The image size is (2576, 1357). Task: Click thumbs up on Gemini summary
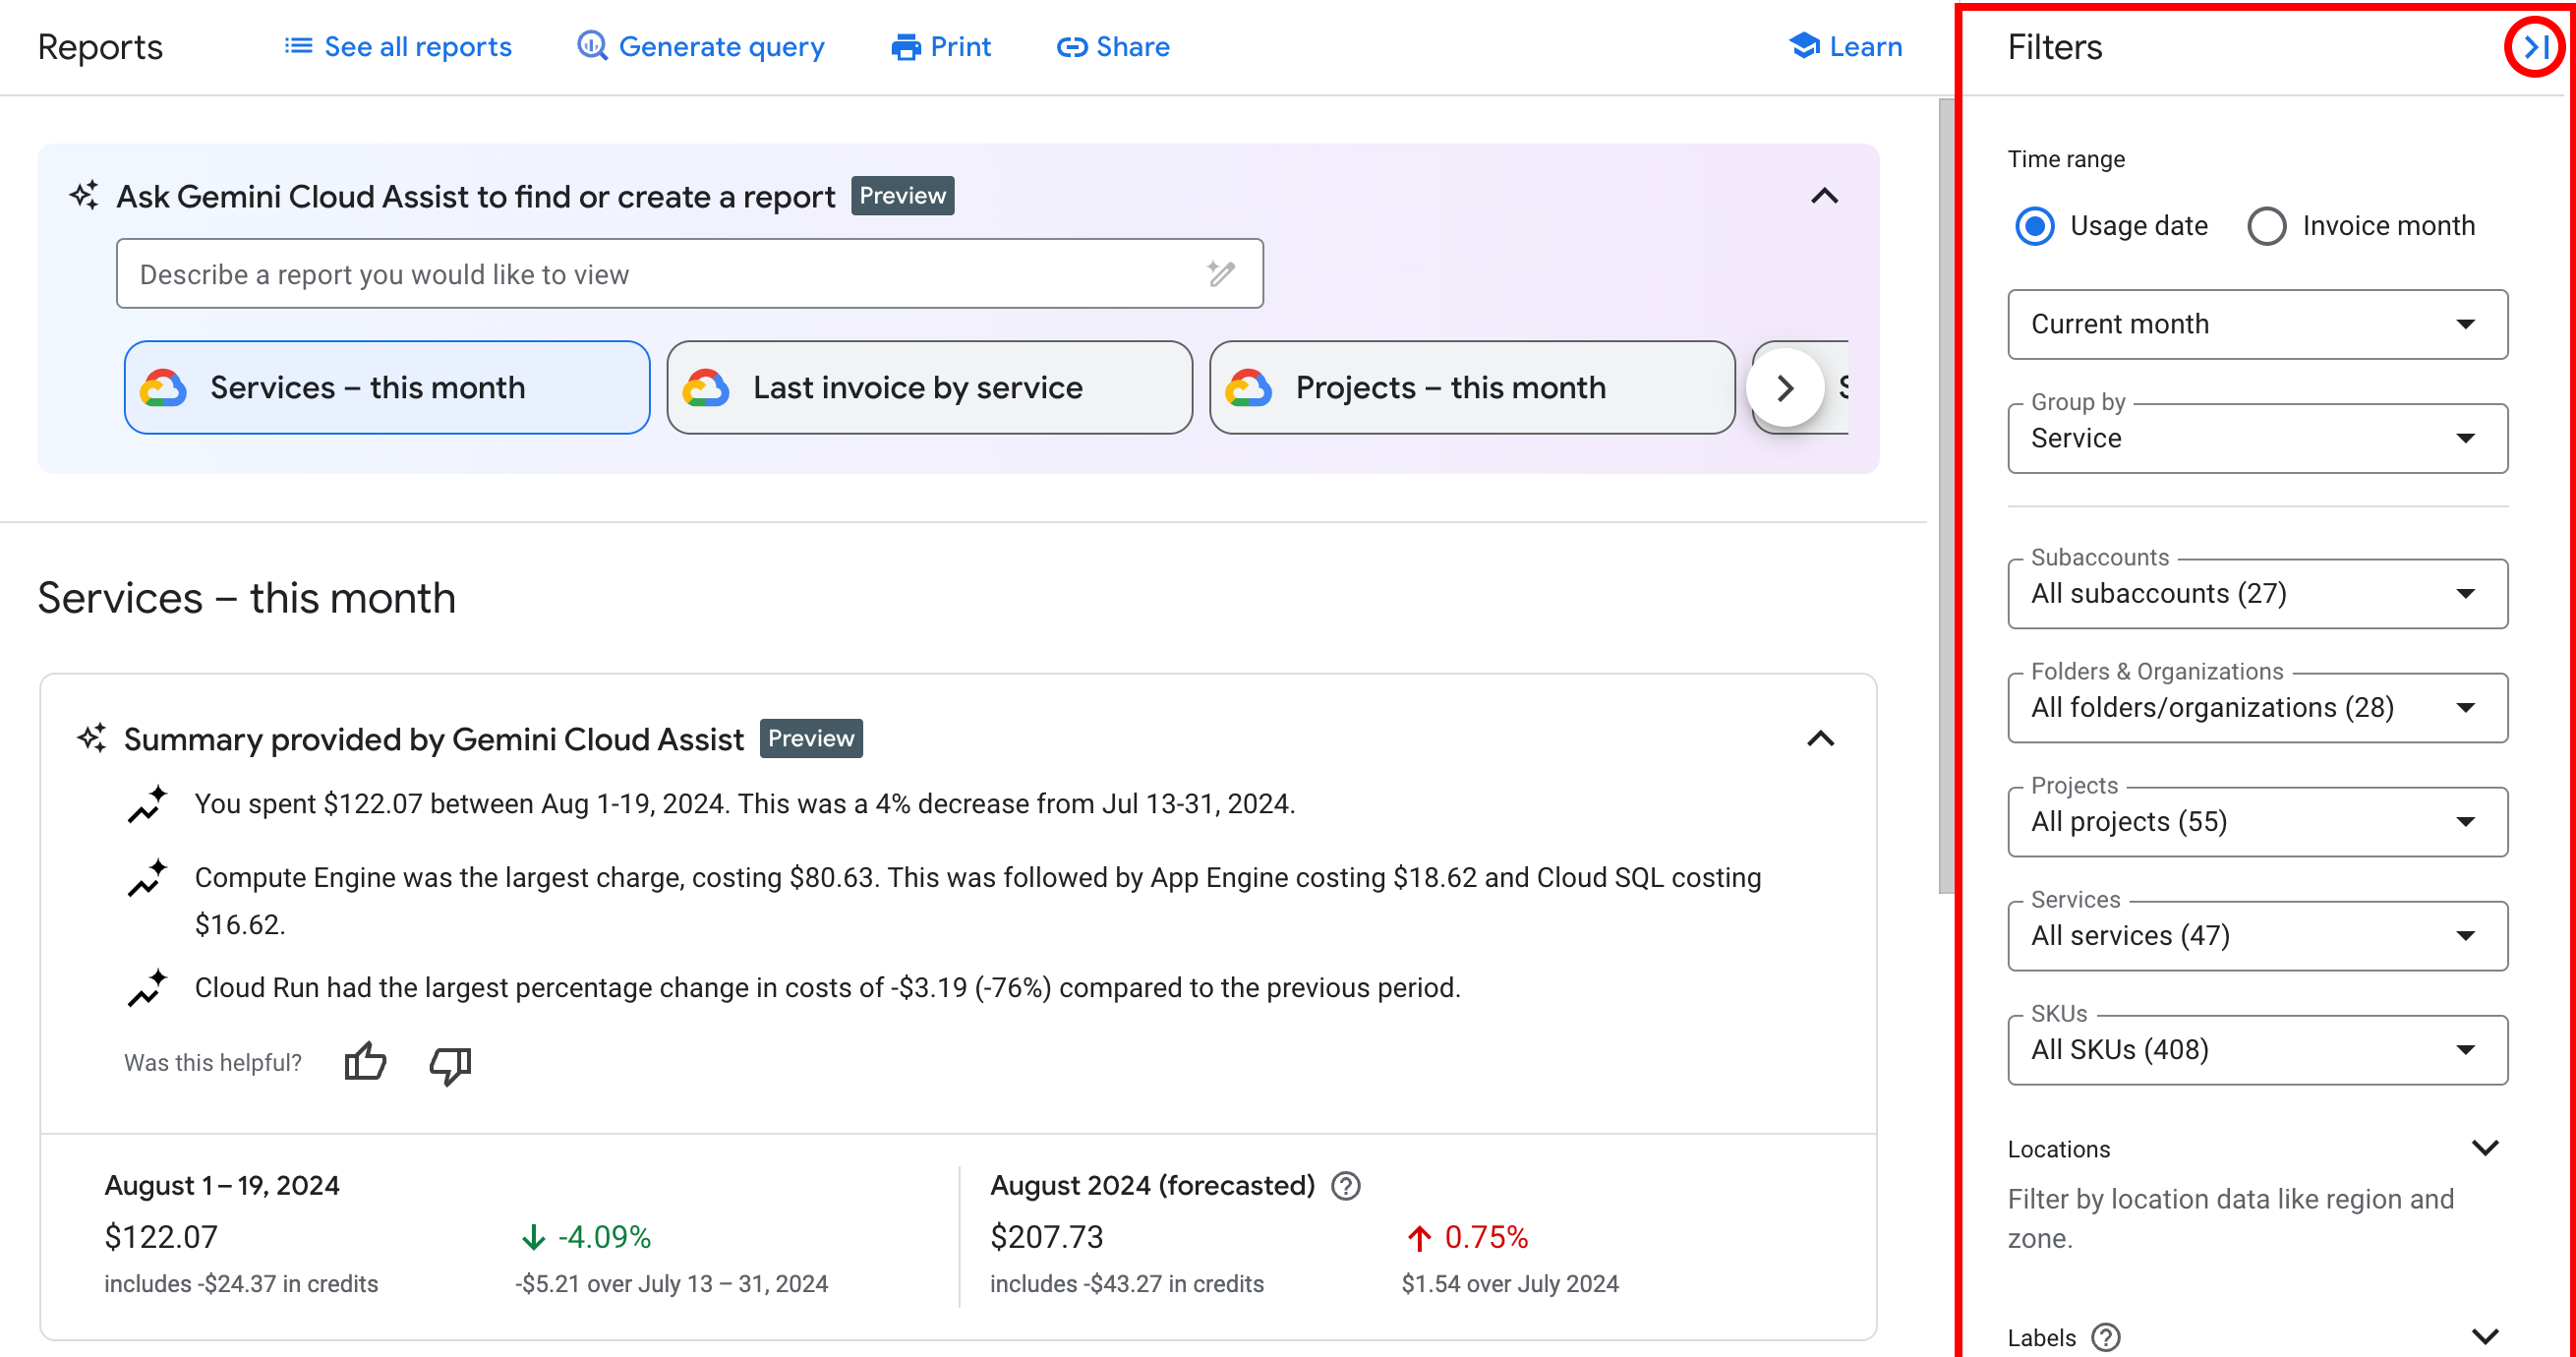click(x=363, y=1060)
